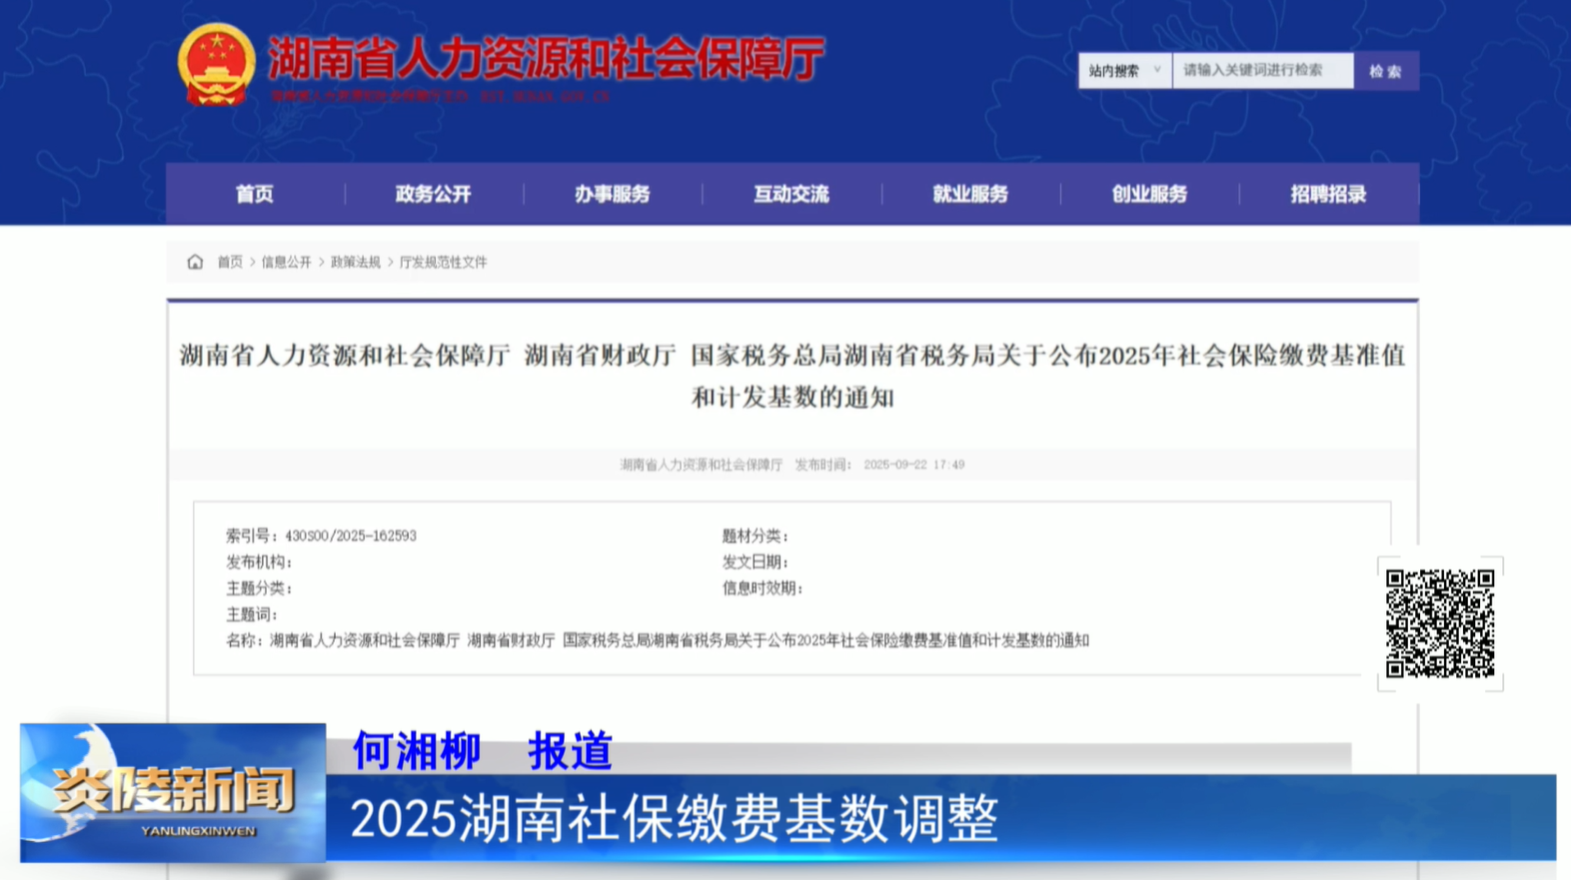Click the 发文日期 label

(x=755, y=562)
